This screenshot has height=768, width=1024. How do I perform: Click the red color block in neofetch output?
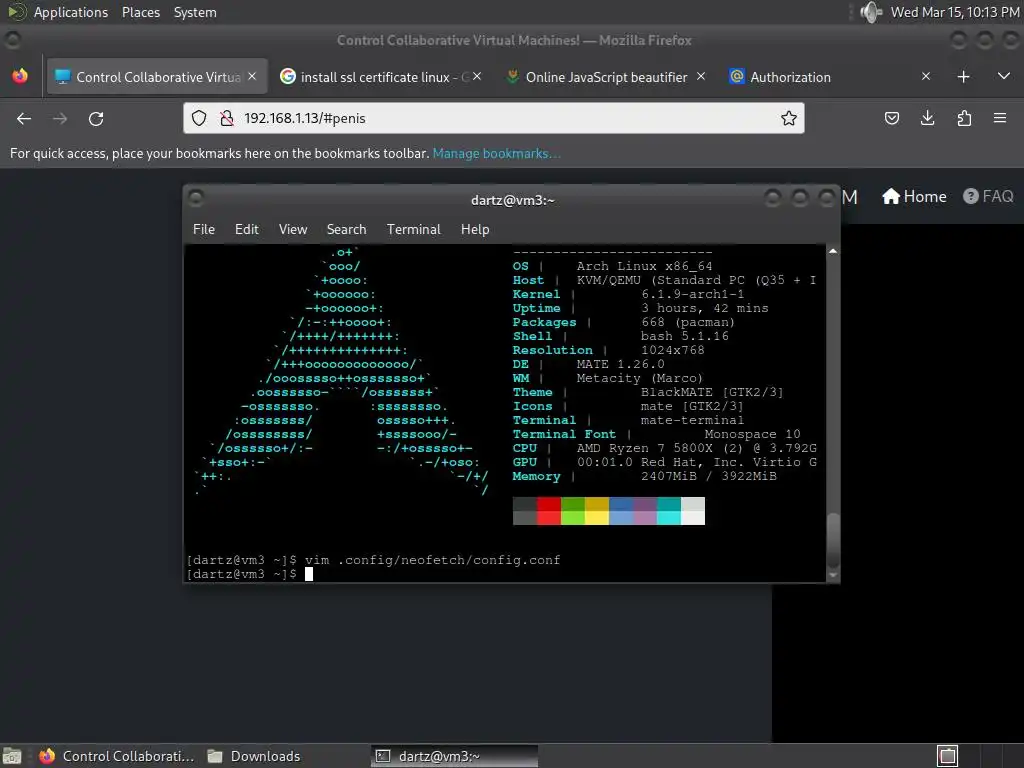(x=549, y=511)
